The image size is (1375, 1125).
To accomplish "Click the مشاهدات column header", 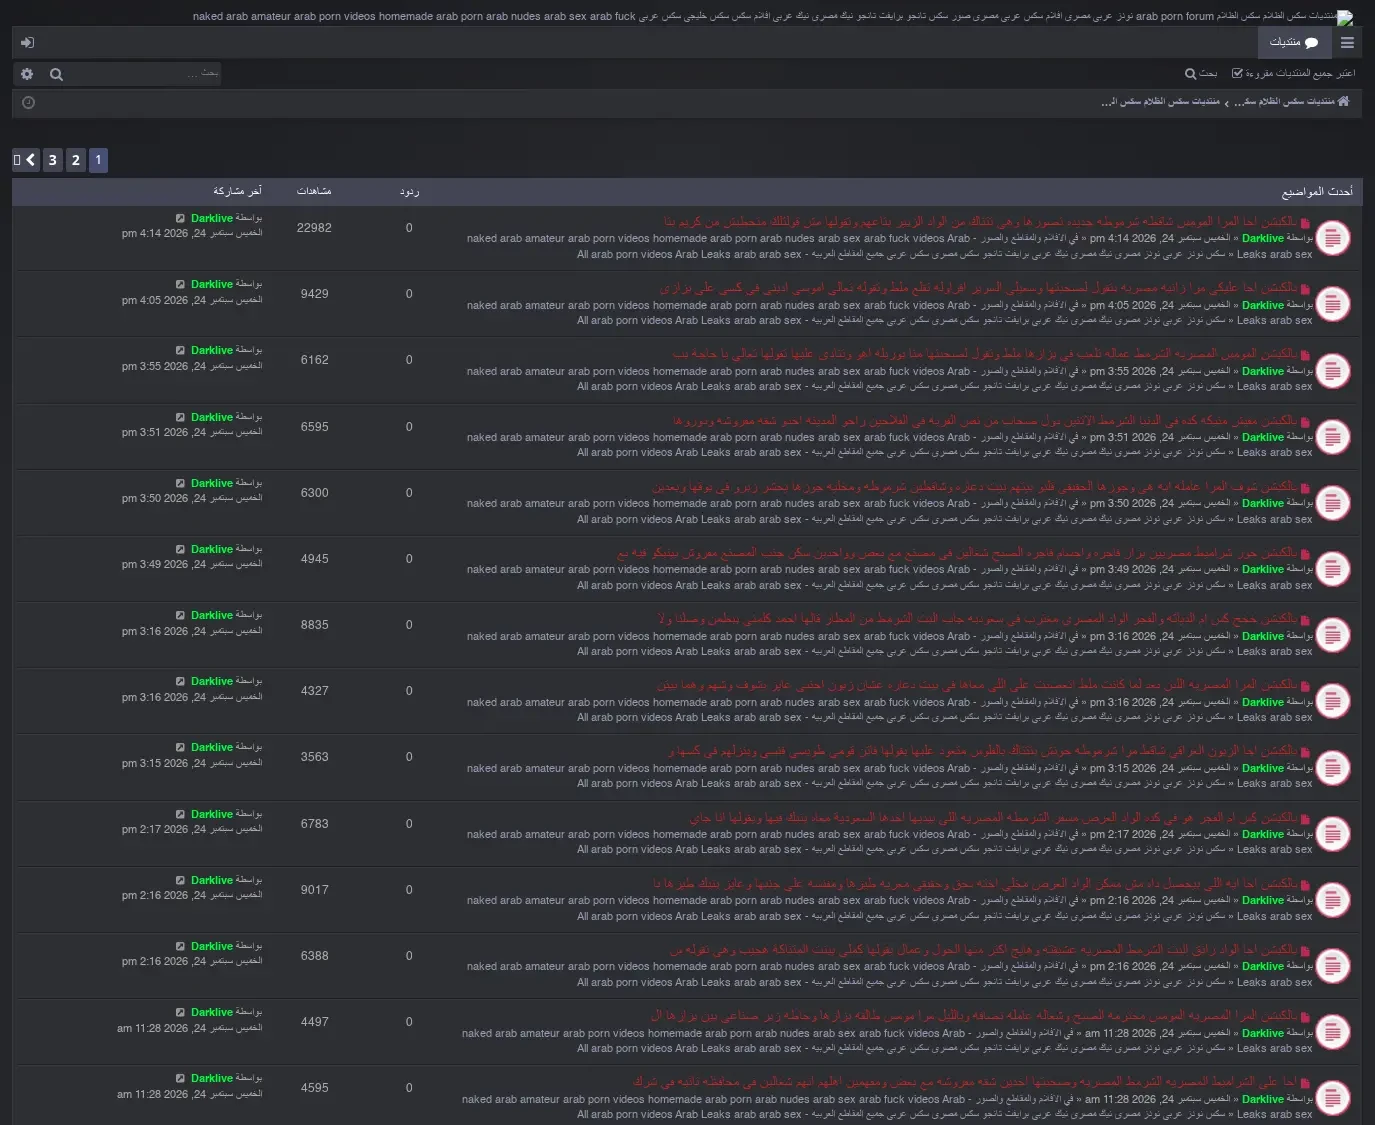I will pyautogui.click(x=314, y=191).
